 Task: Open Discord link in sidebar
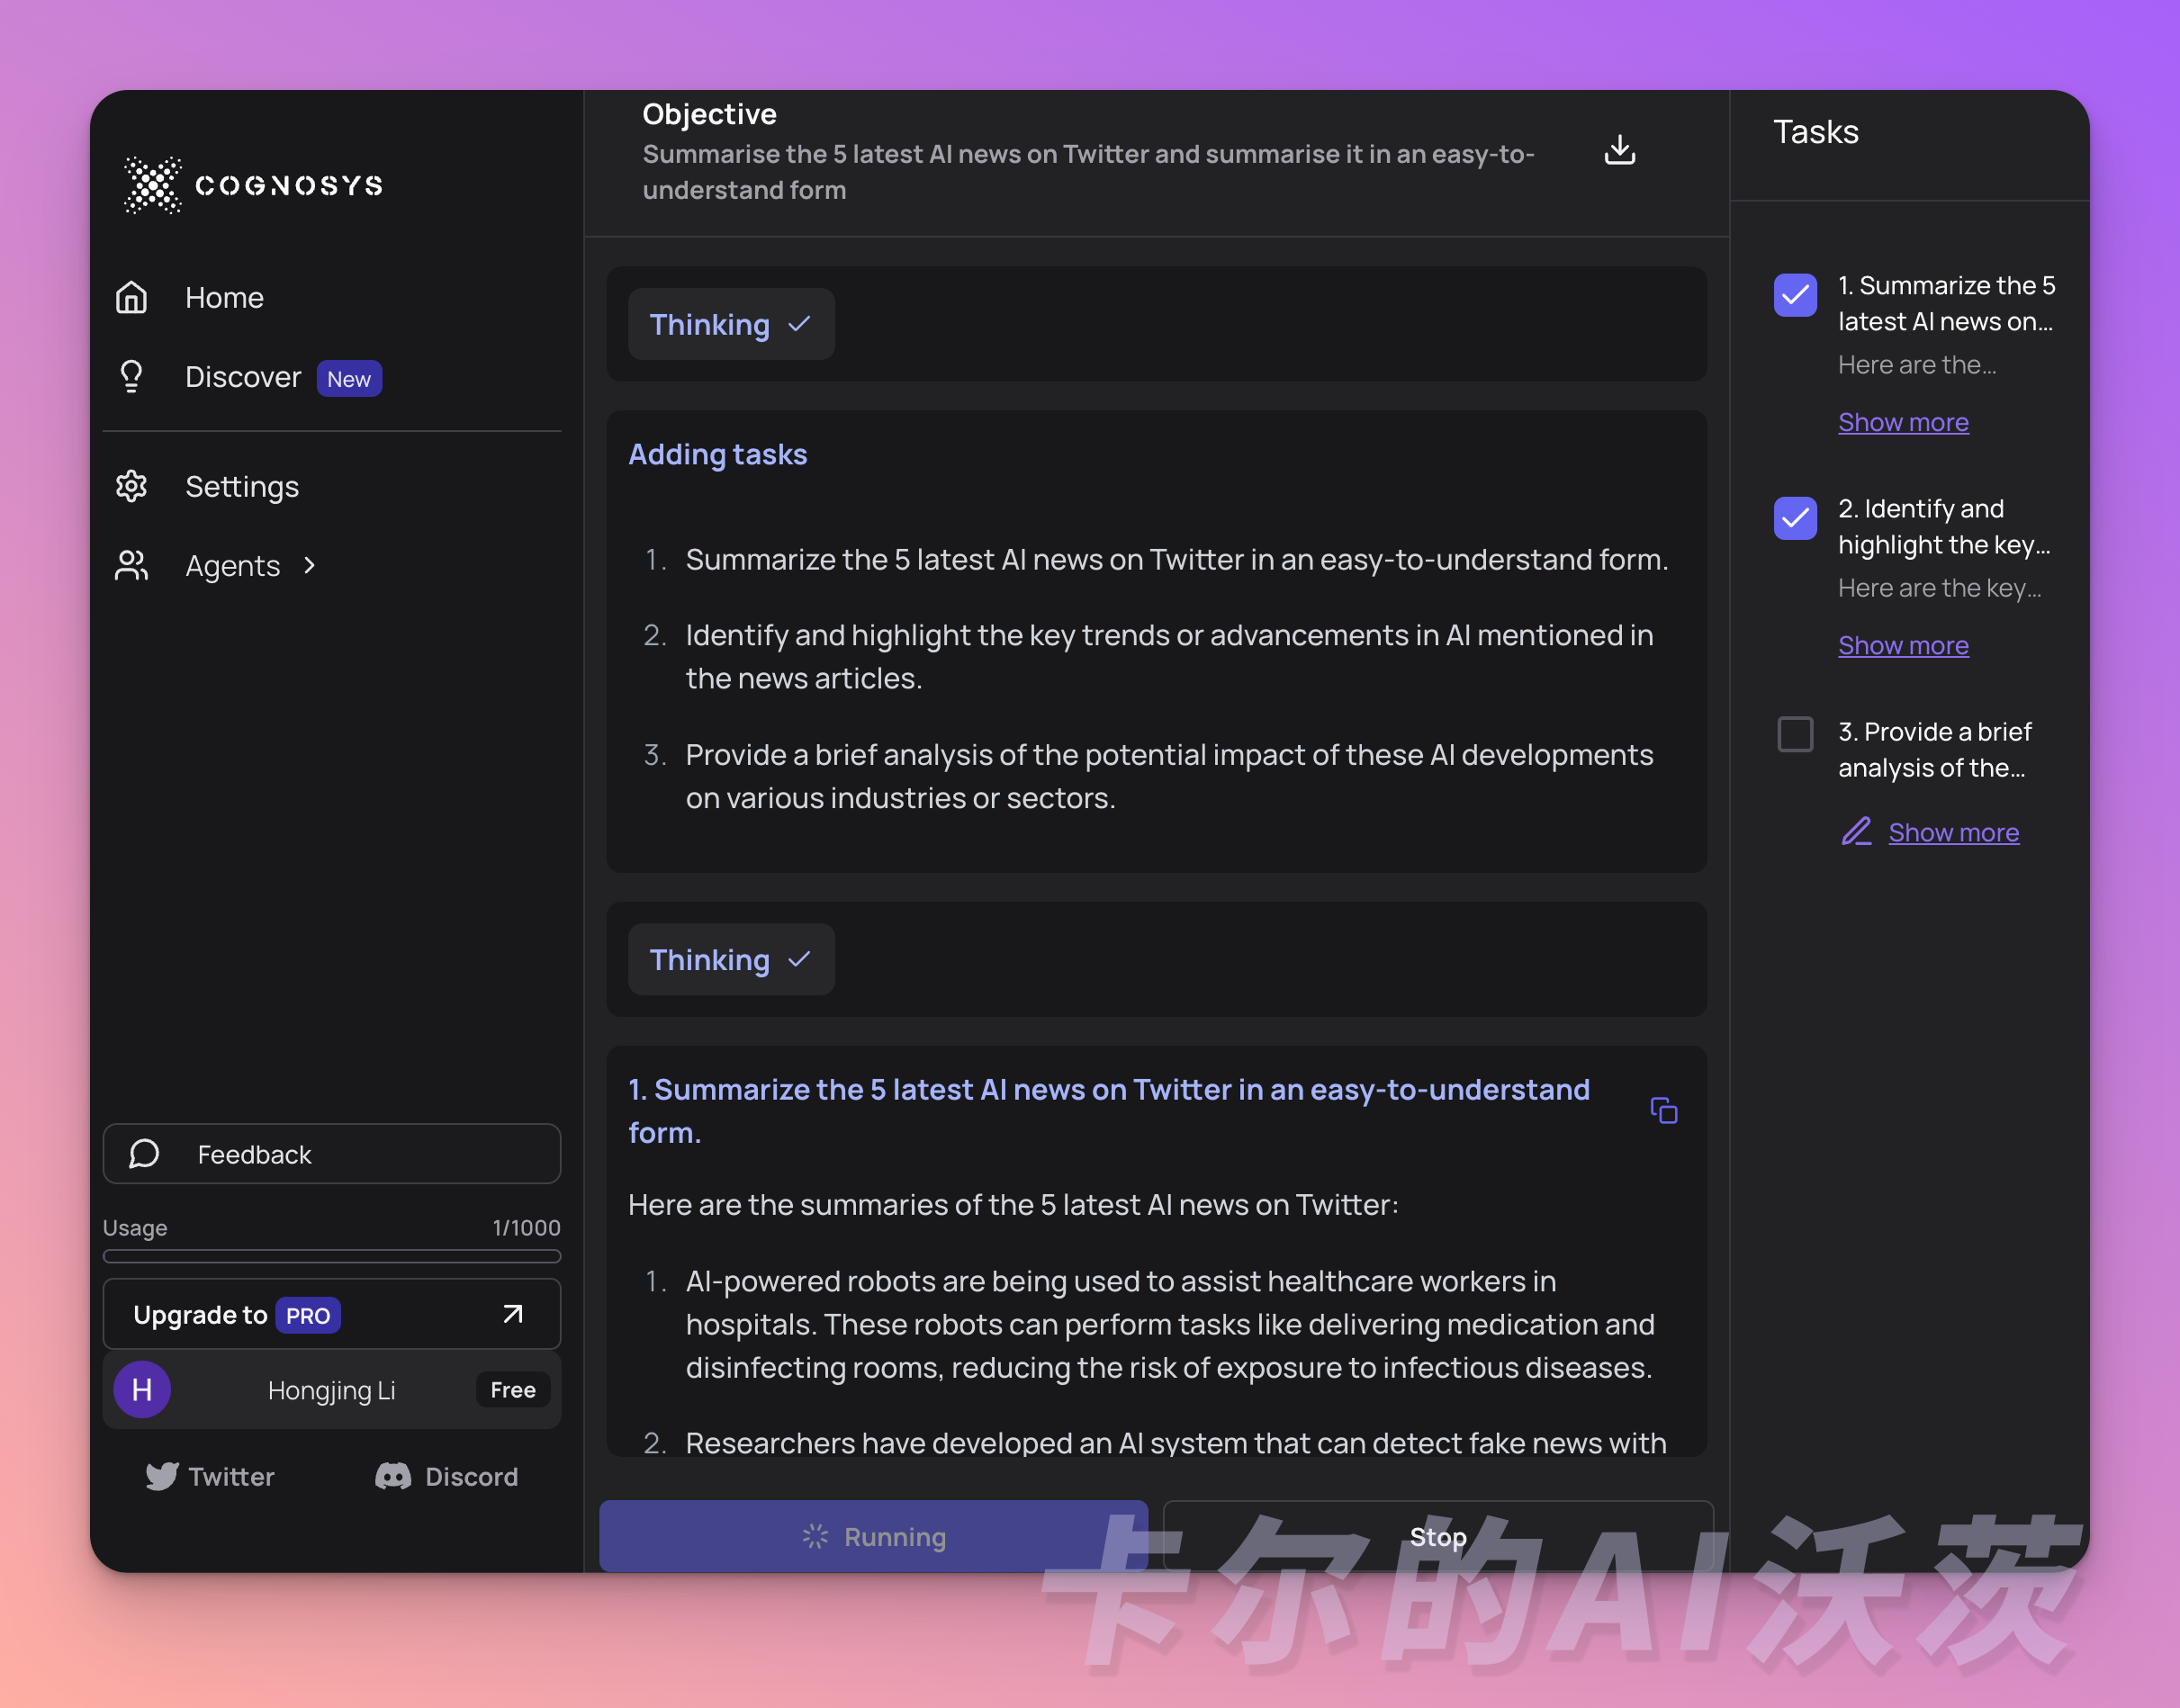click(446, 1477)
